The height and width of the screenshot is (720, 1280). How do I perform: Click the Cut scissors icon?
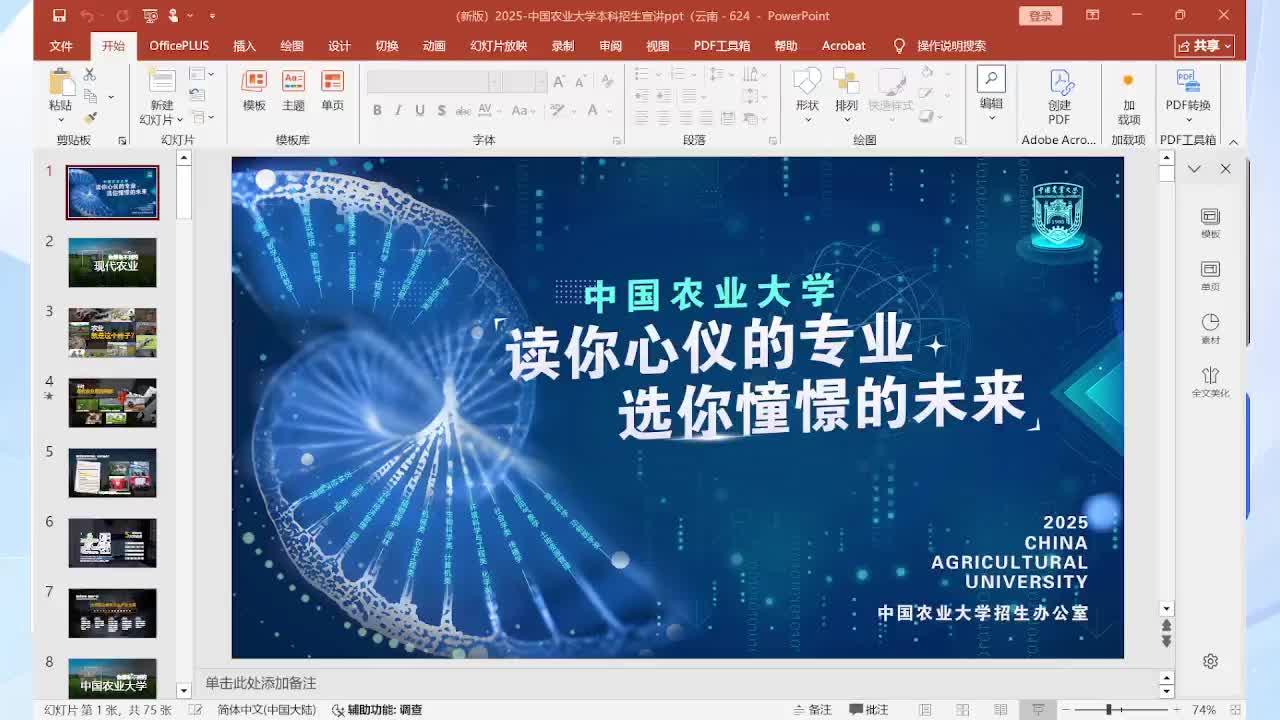89,75
